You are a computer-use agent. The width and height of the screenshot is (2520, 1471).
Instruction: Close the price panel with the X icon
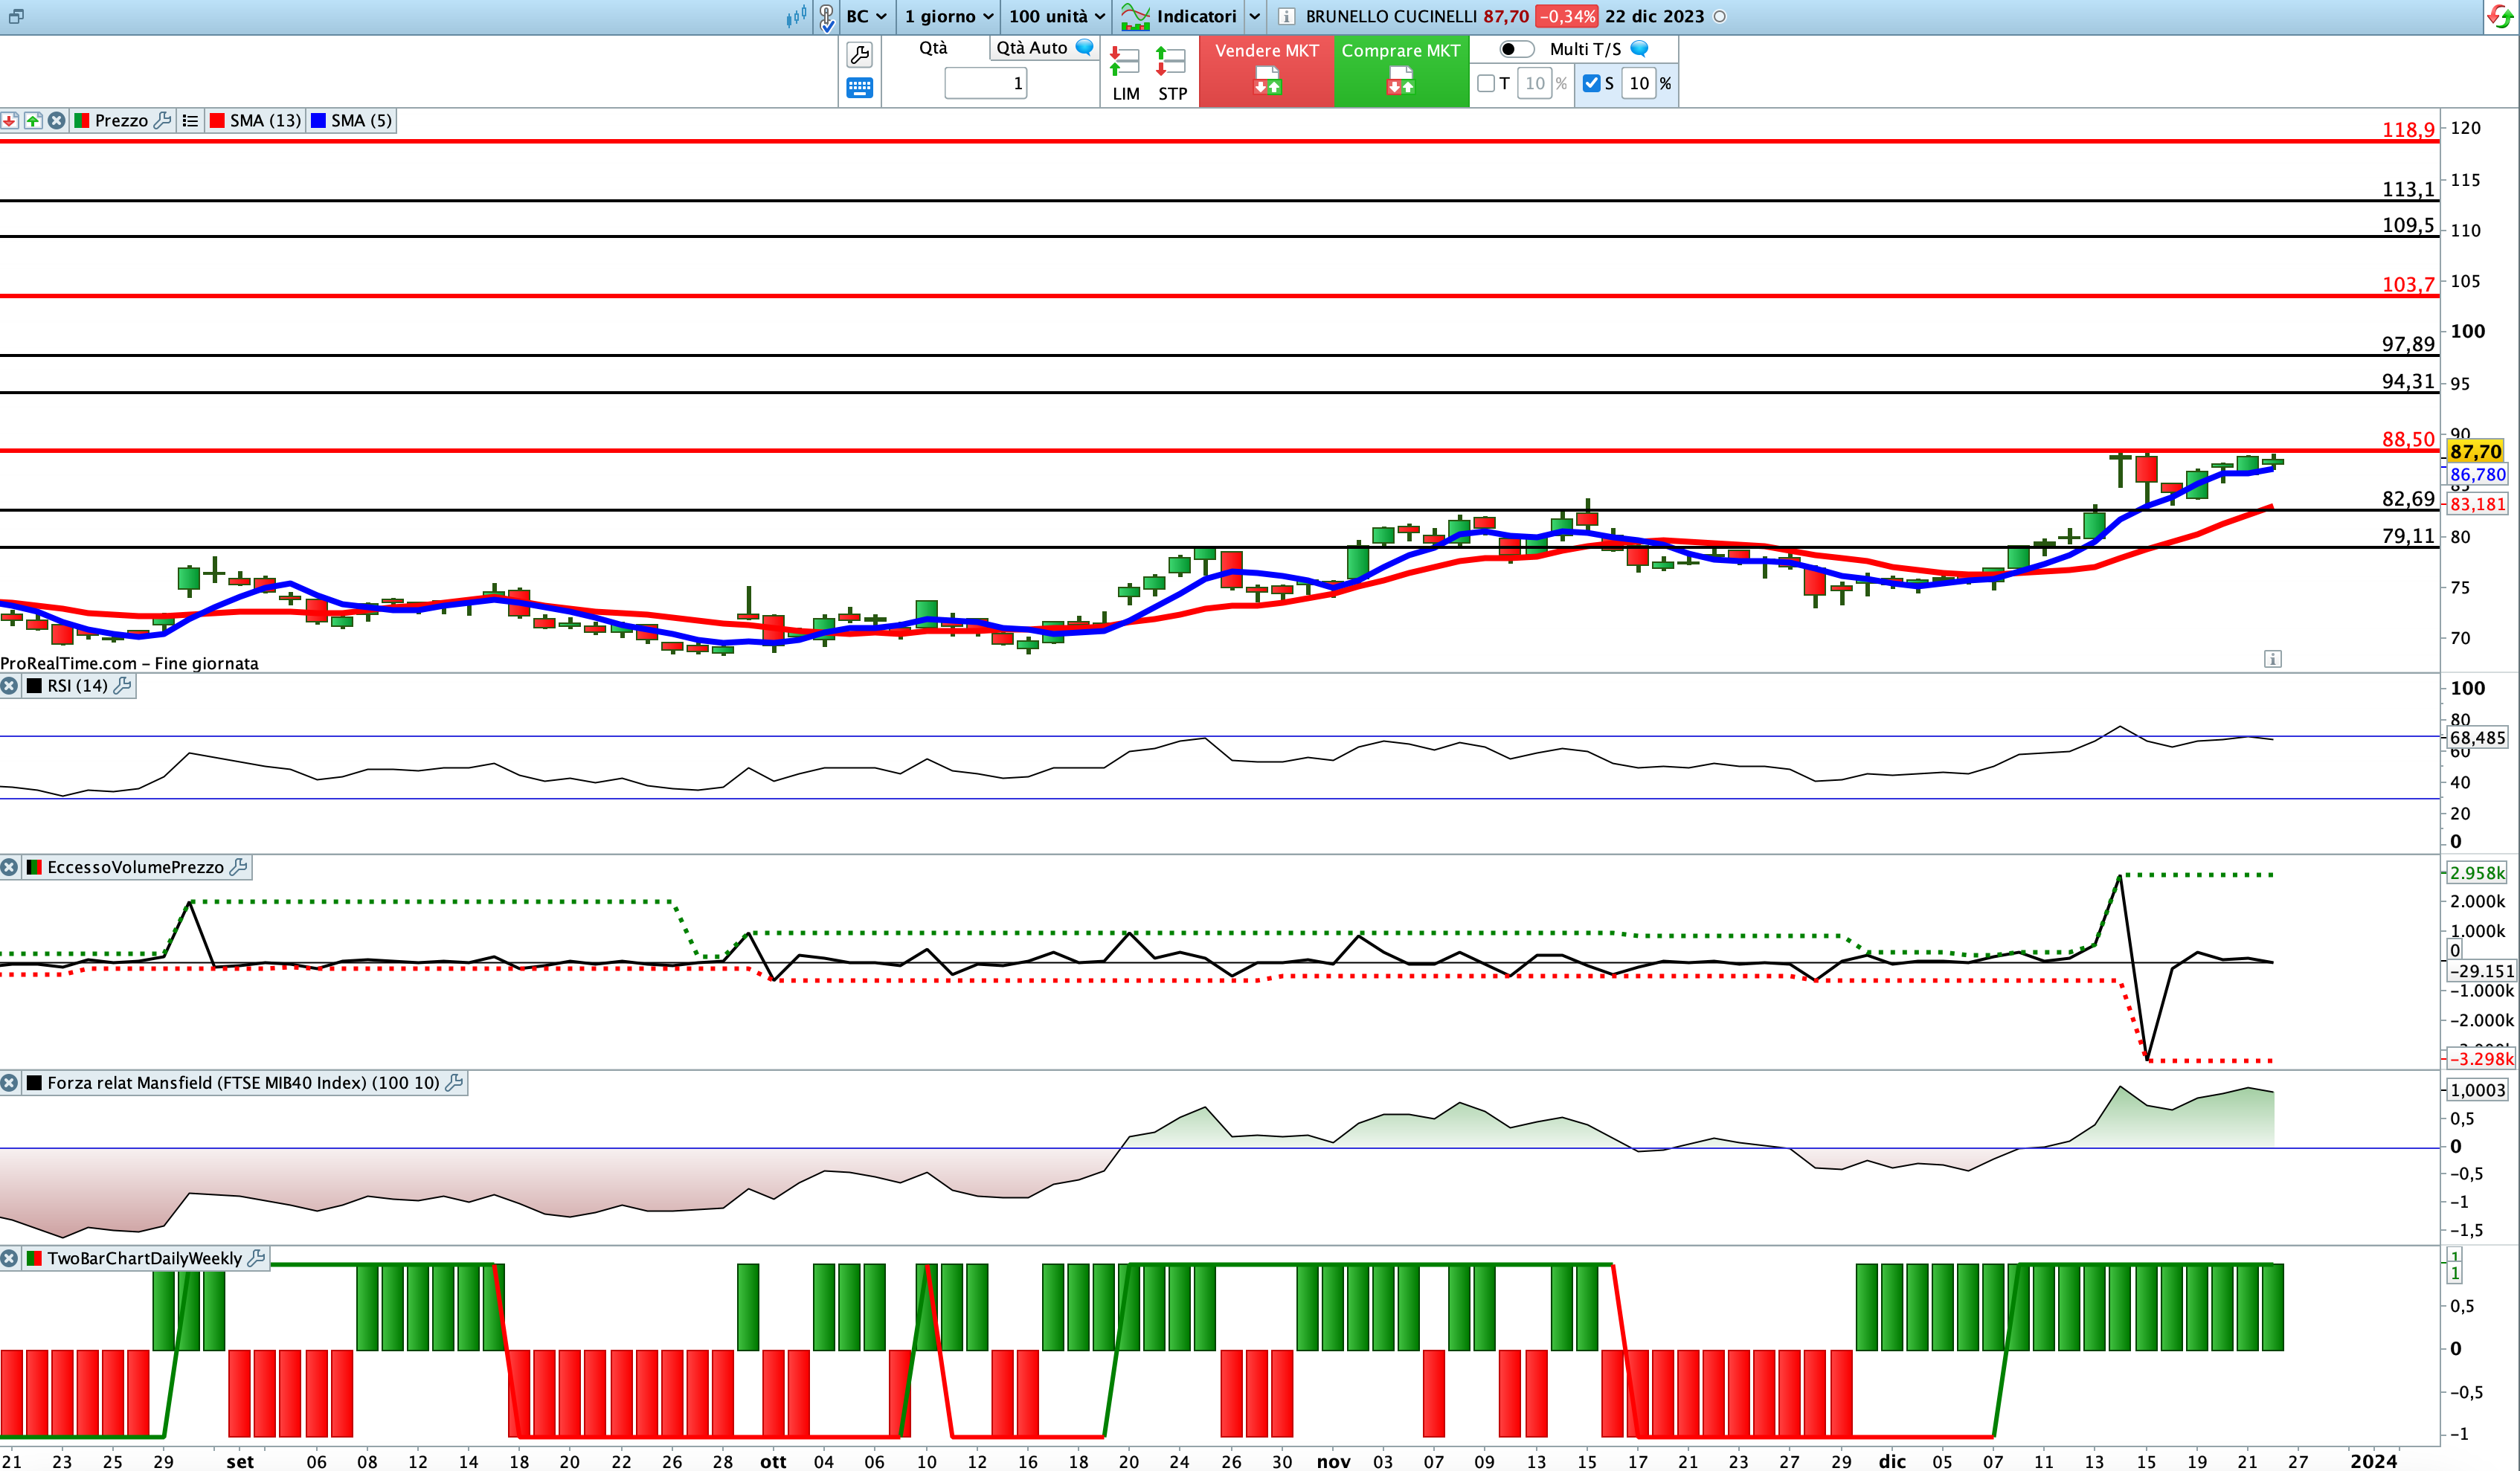click(x=57, y=121)
